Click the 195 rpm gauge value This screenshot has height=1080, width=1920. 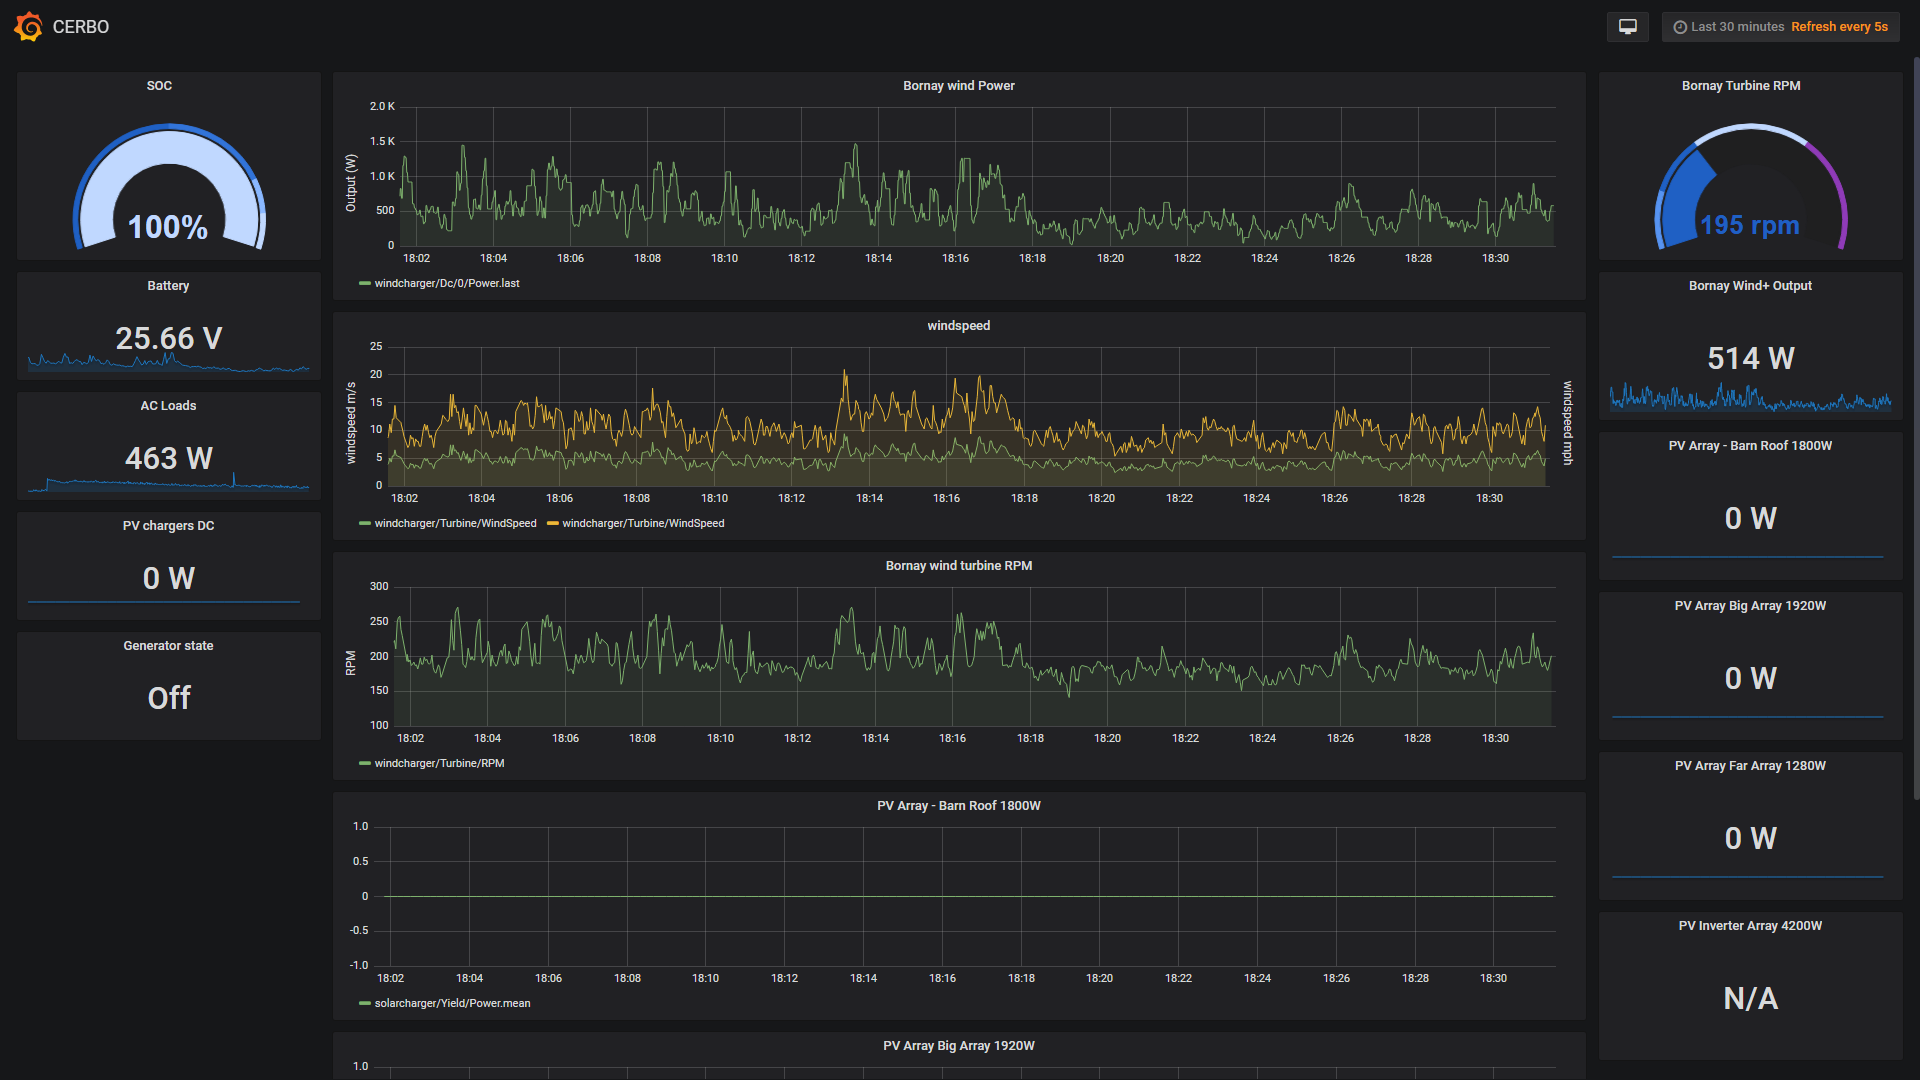pos(1750,225)
